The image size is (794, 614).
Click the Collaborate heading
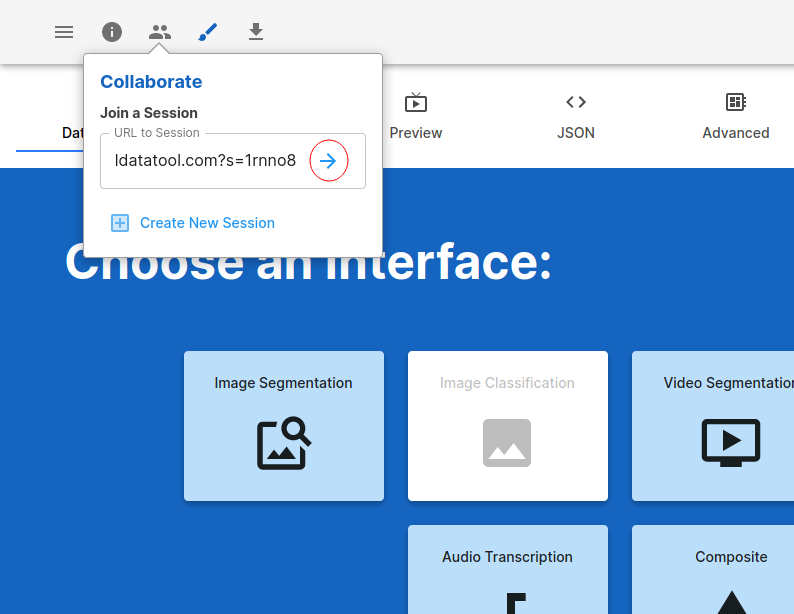pos(151,81)
